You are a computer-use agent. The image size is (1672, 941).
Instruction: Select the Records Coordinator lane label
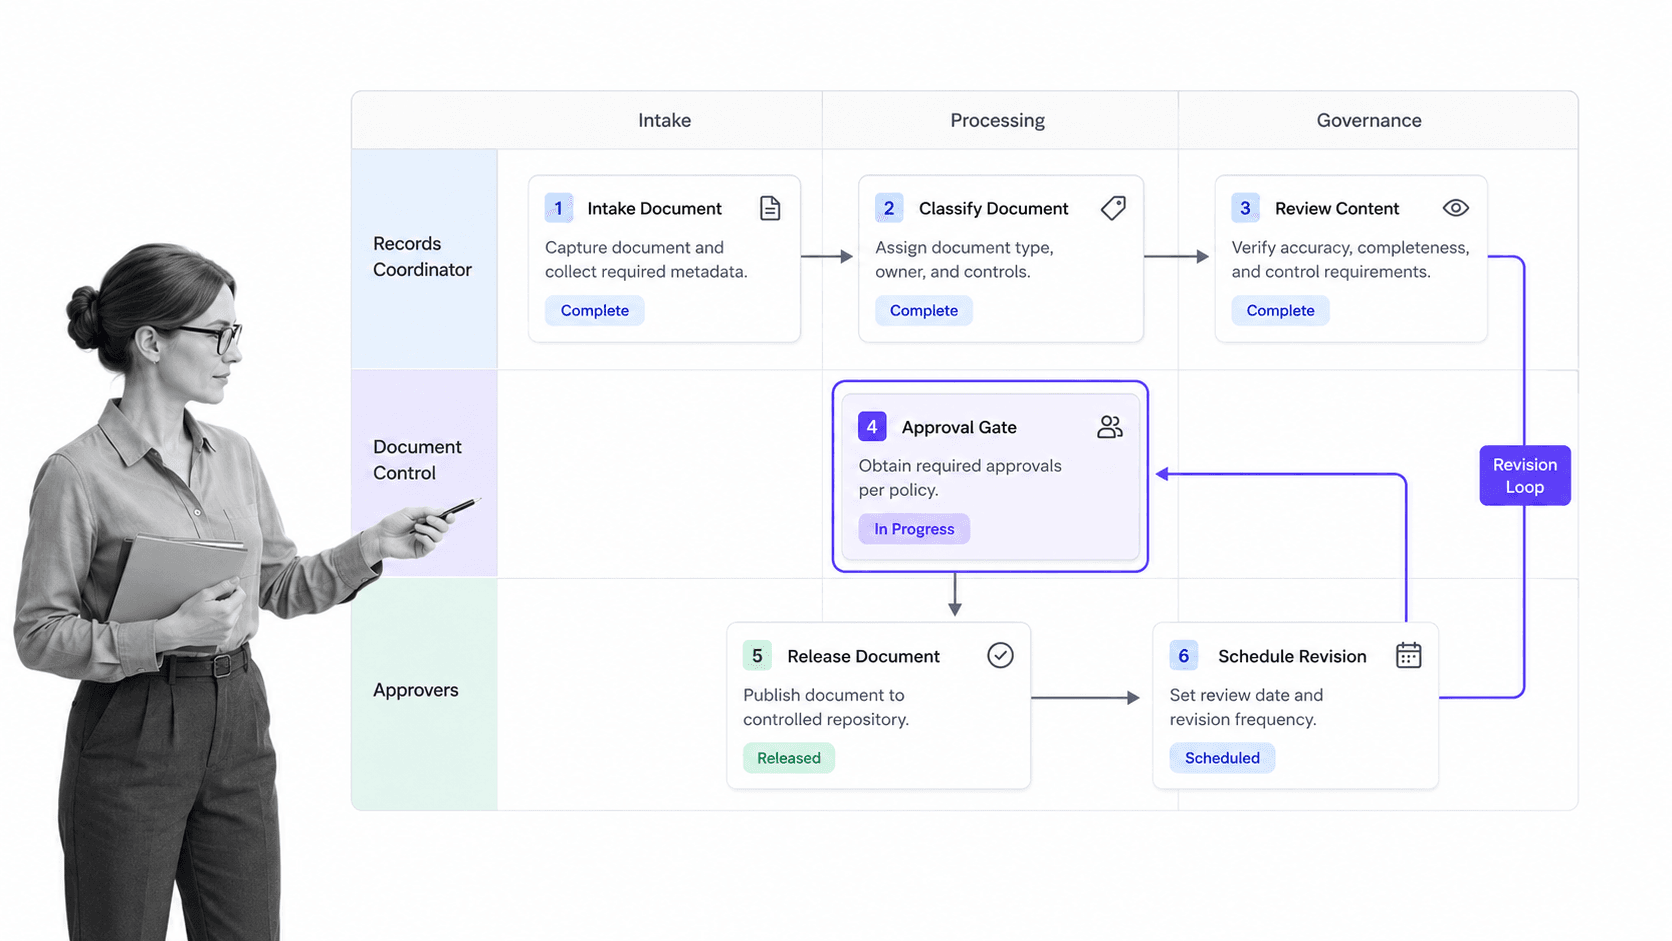point(422,257)
